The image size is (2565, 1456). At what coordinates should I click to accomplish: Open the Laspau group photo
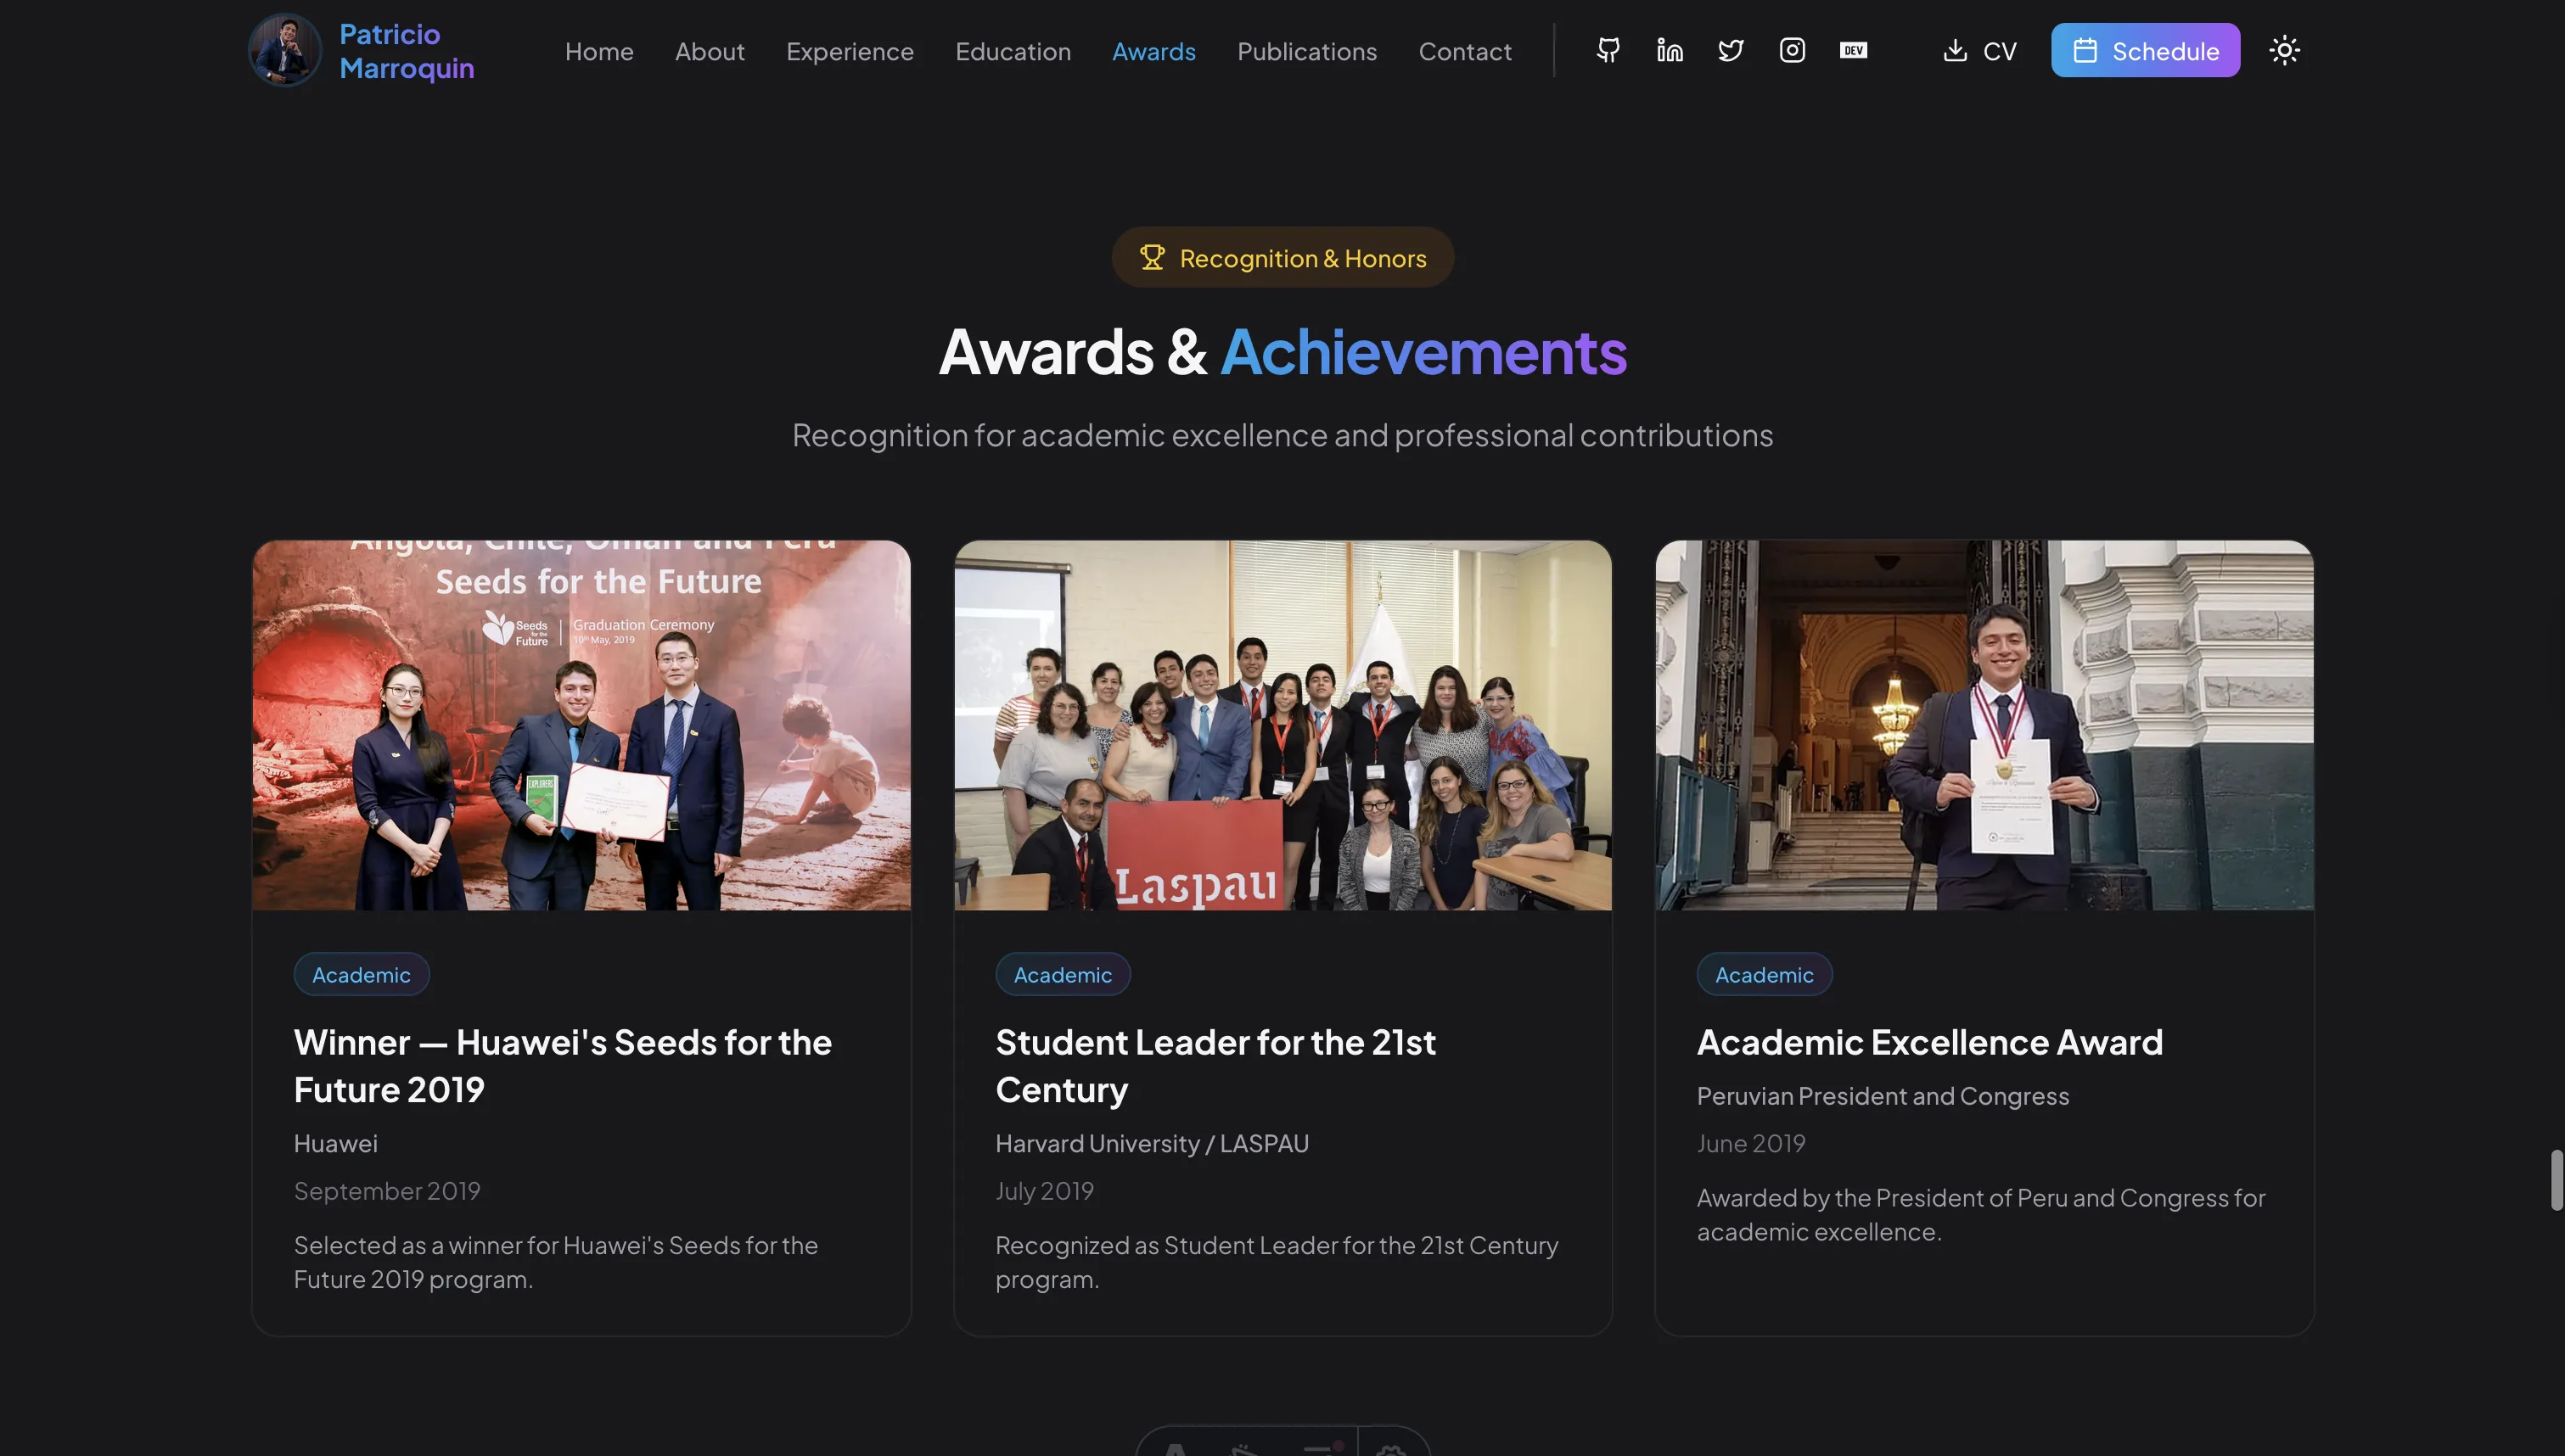point(1282,725)
